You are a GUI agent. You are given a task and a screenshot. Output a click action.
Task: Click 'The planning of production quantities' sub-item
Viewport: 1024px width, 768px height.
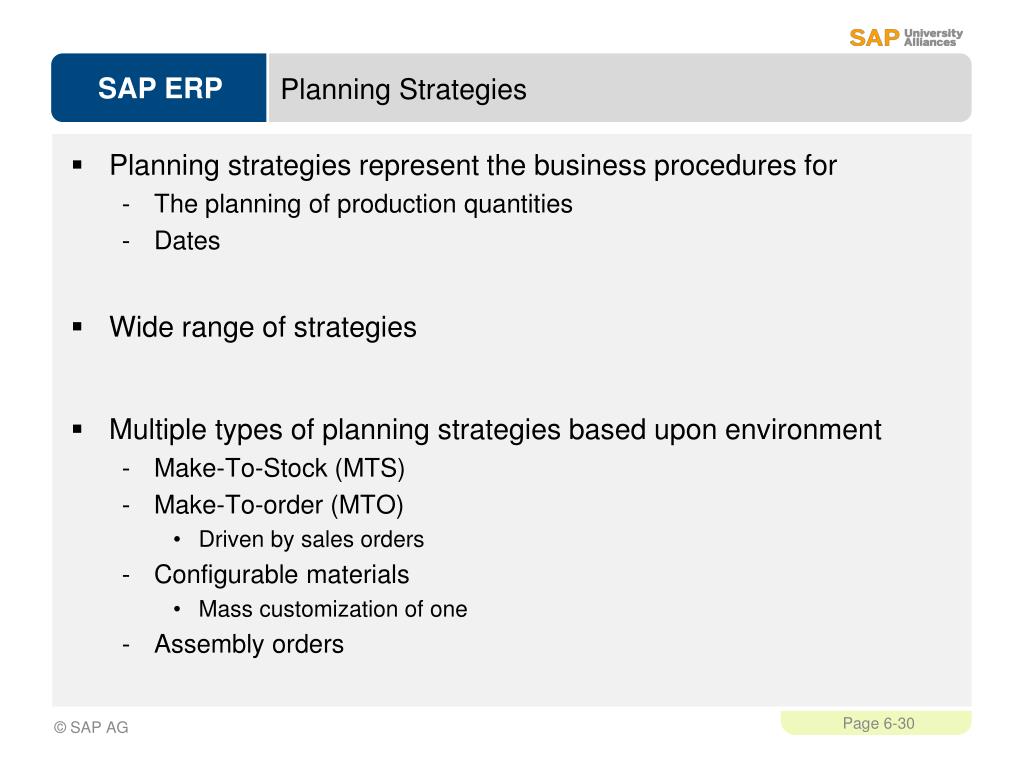pyautogui.click(x=363, y=204)
